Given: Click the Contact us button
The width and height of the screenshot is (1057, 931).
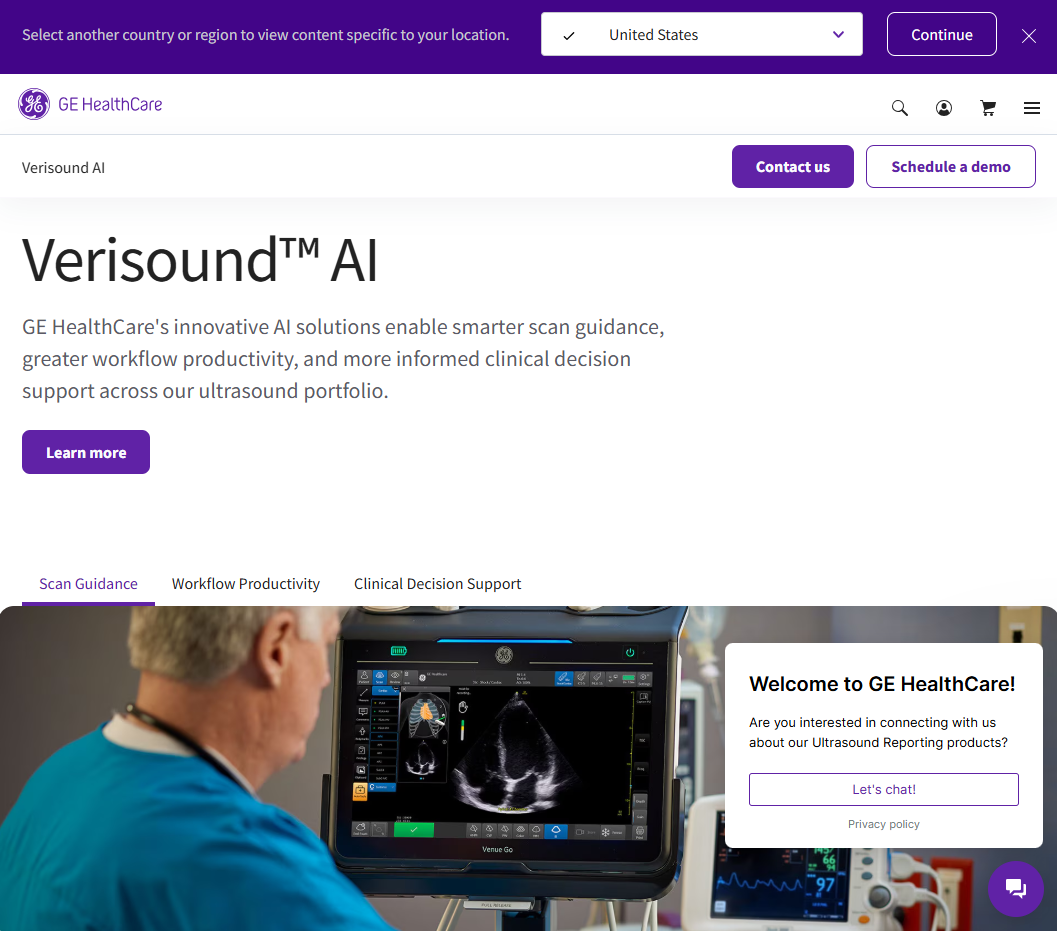Looking at the screenshot, I should pyautogui.click(x=793, y=167).
